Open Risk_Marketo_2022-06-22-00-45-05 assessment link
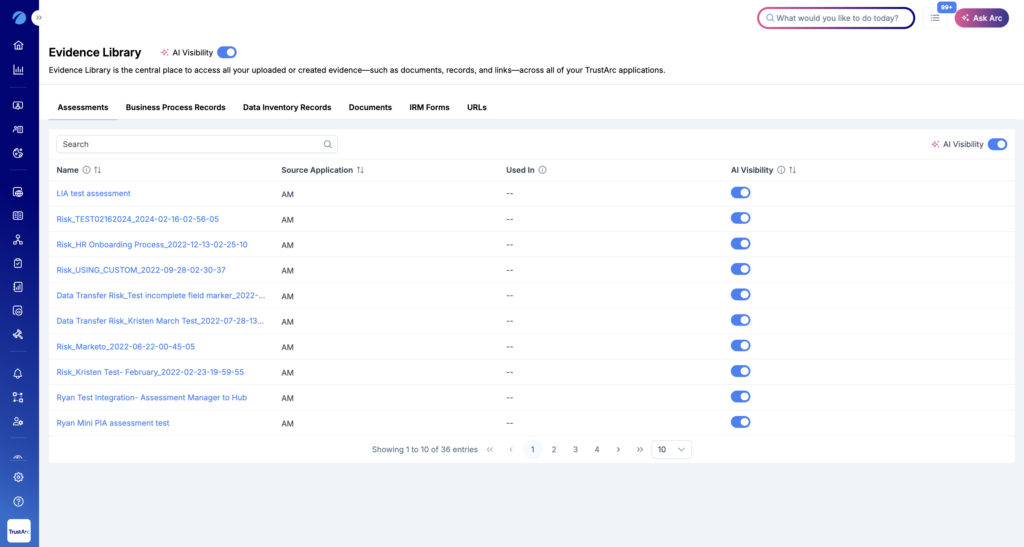 [126, 346]
